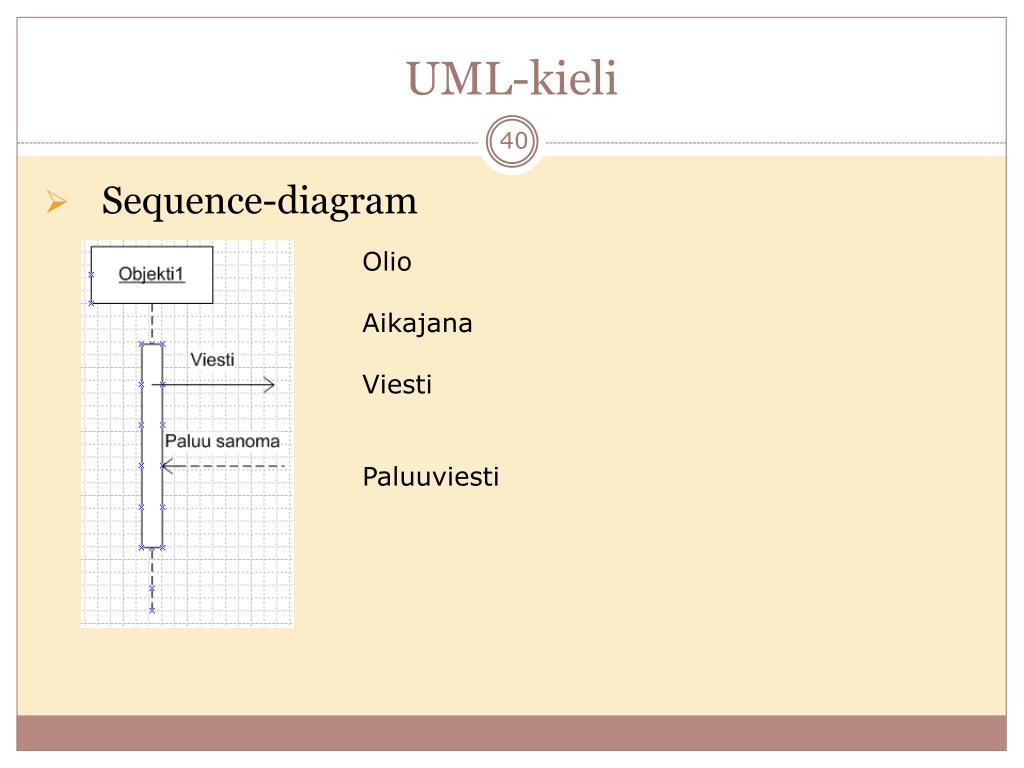Click the Paluuviesti label
Screen dimensions: 1024x768
[x=431, y=477]
